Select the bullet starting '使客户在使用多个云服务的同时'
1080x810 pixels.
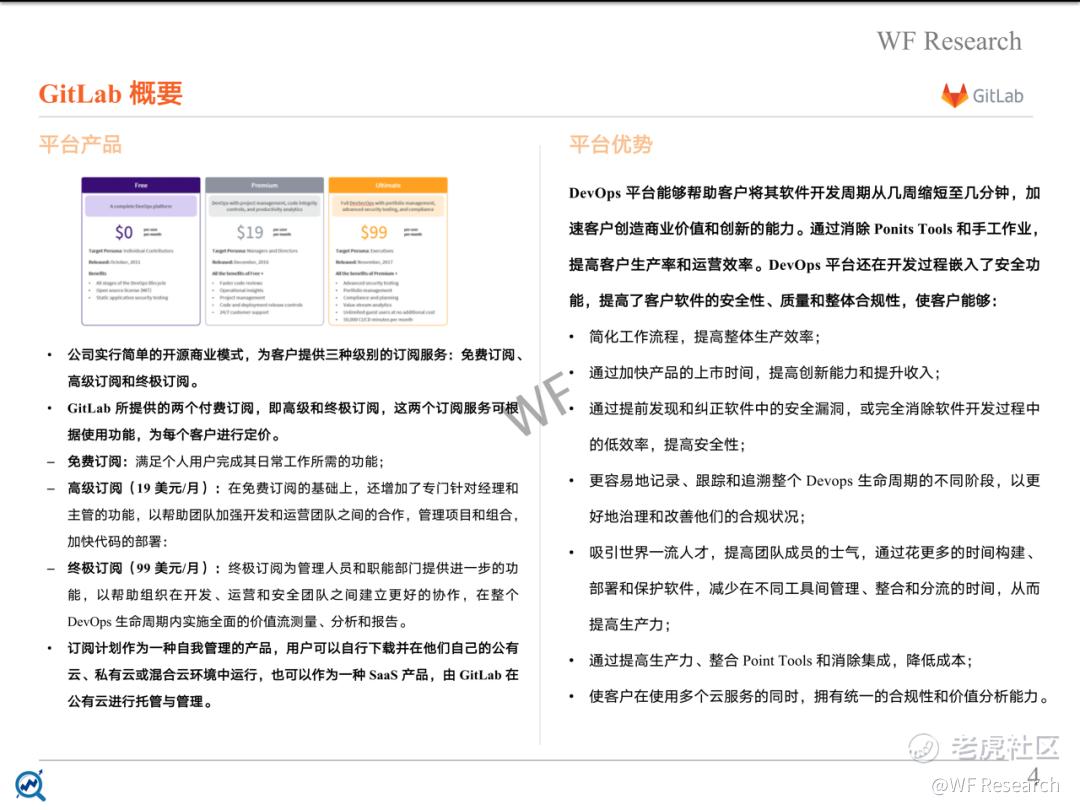pyautogui.click(x=820, y=697)
